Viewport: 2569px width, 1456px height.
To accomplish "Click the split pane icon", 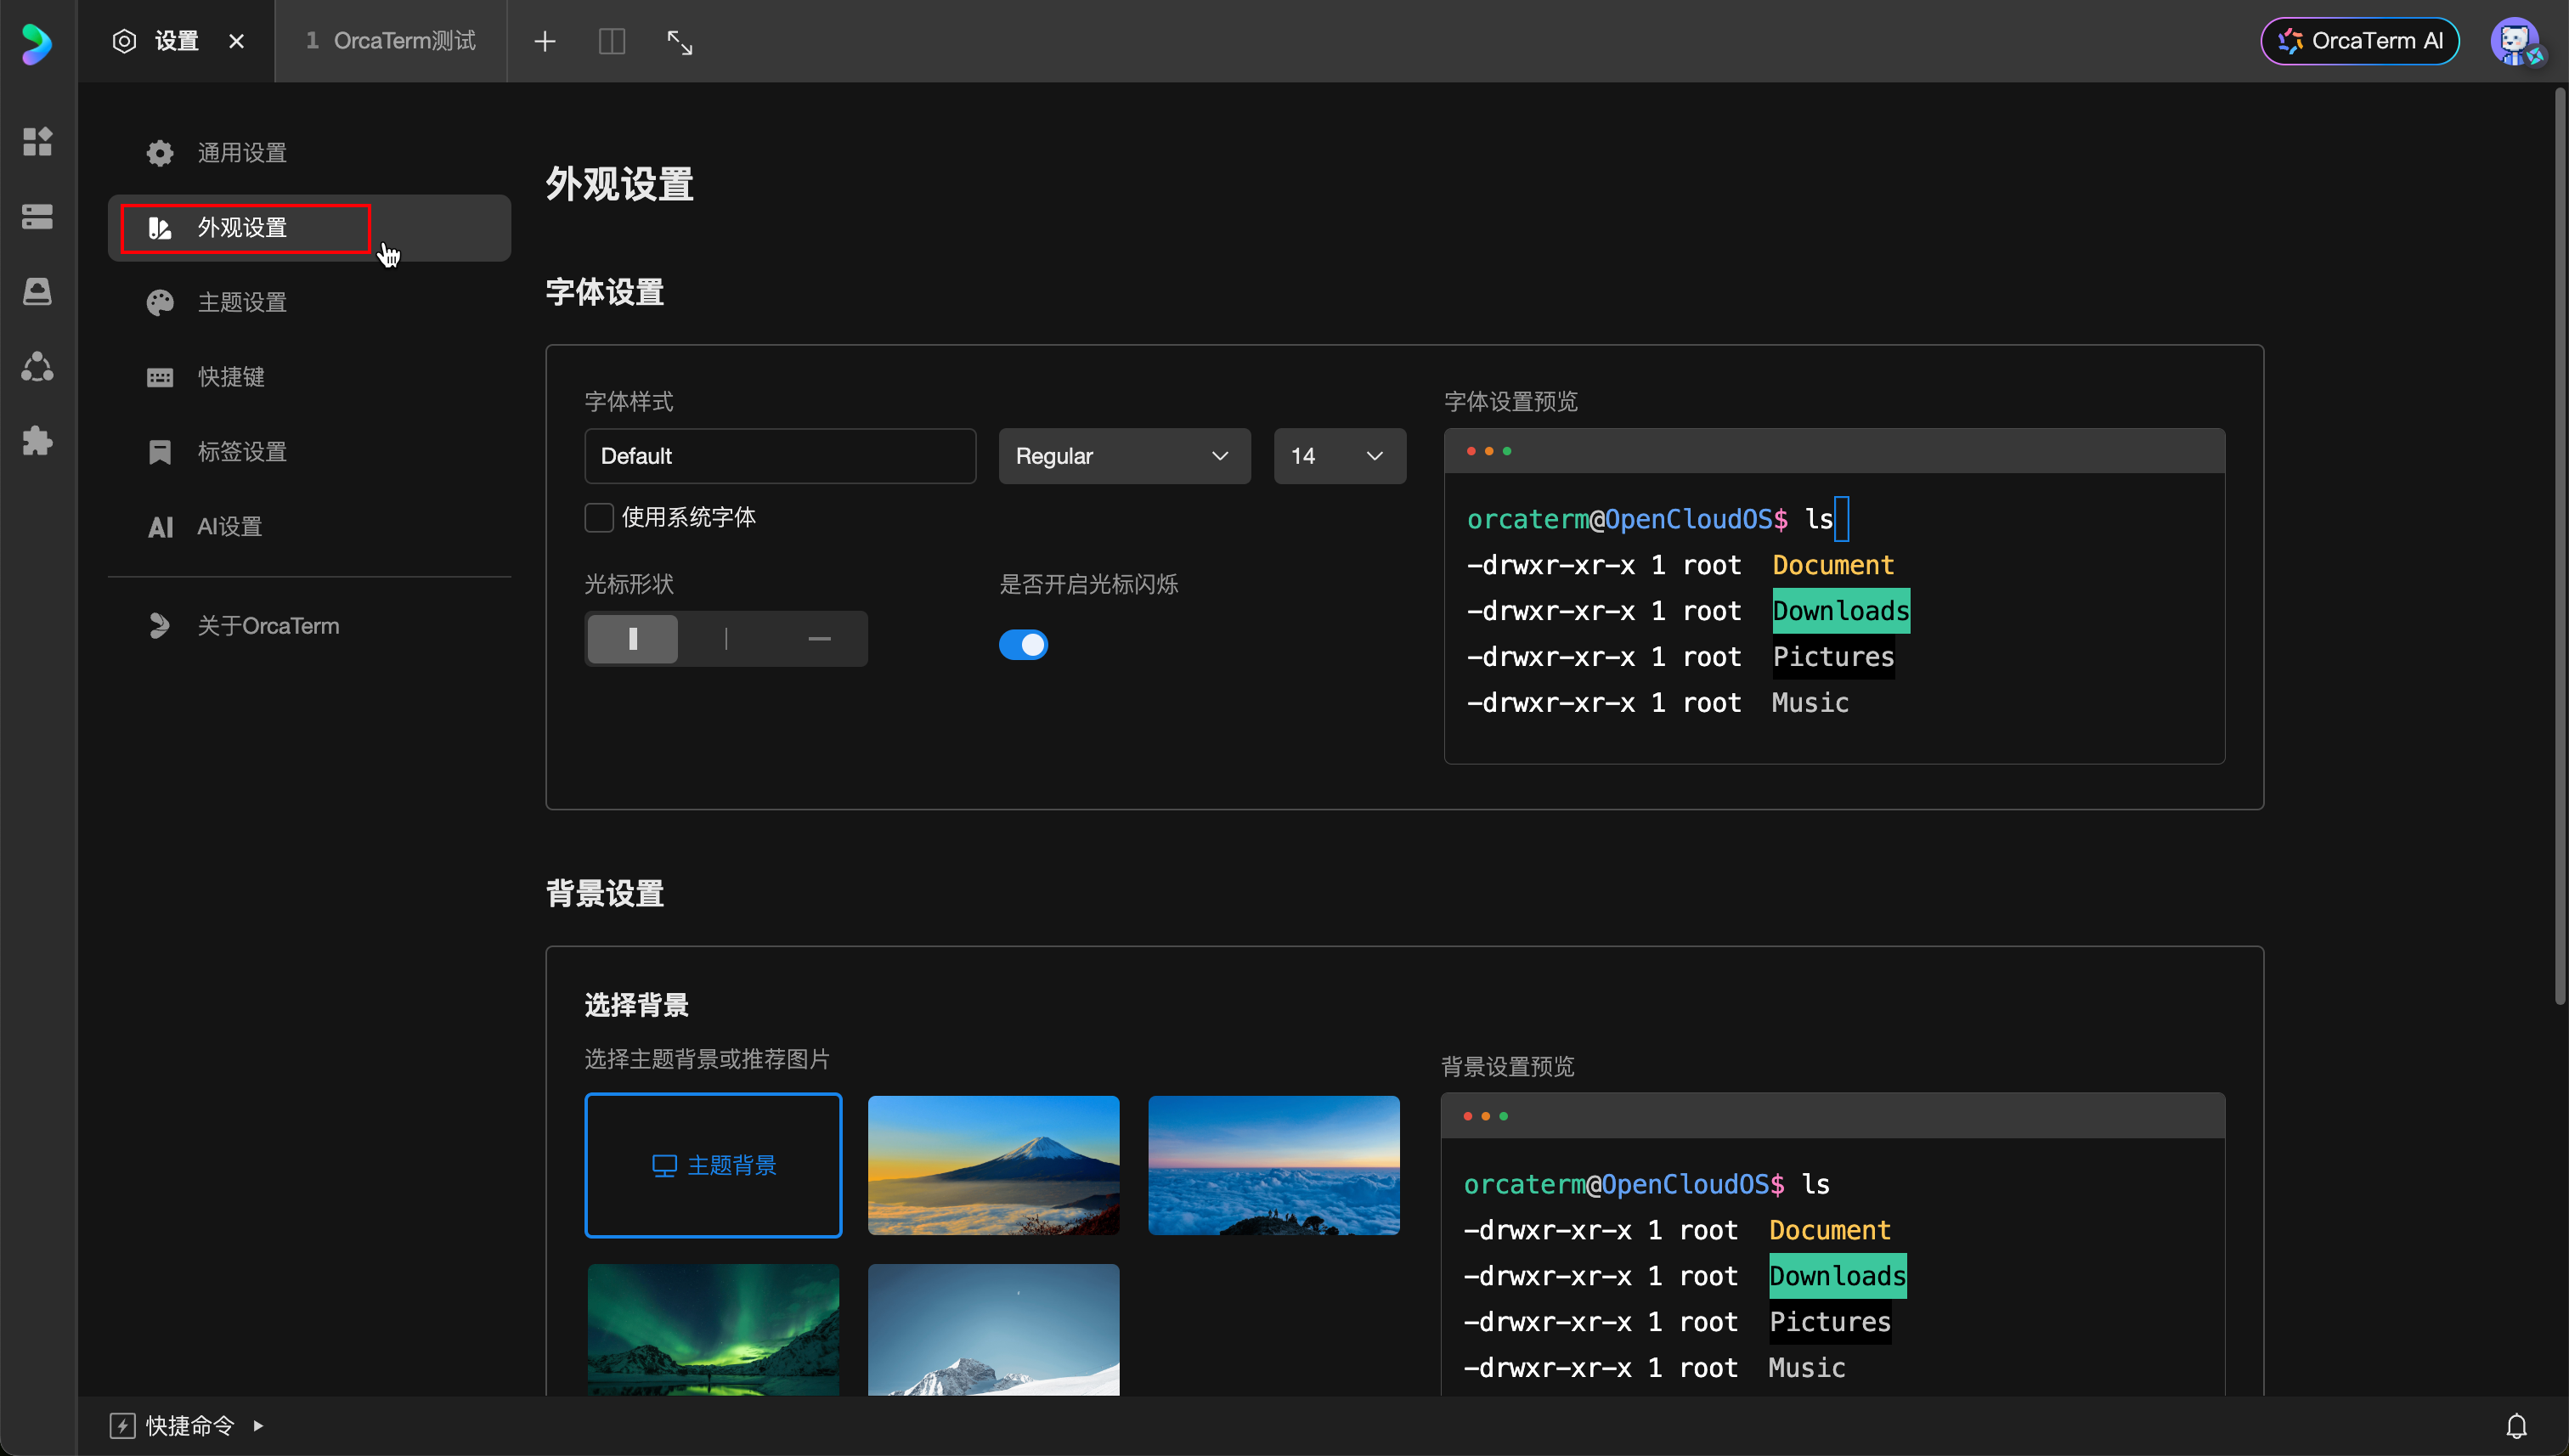I will click(612, 41).
